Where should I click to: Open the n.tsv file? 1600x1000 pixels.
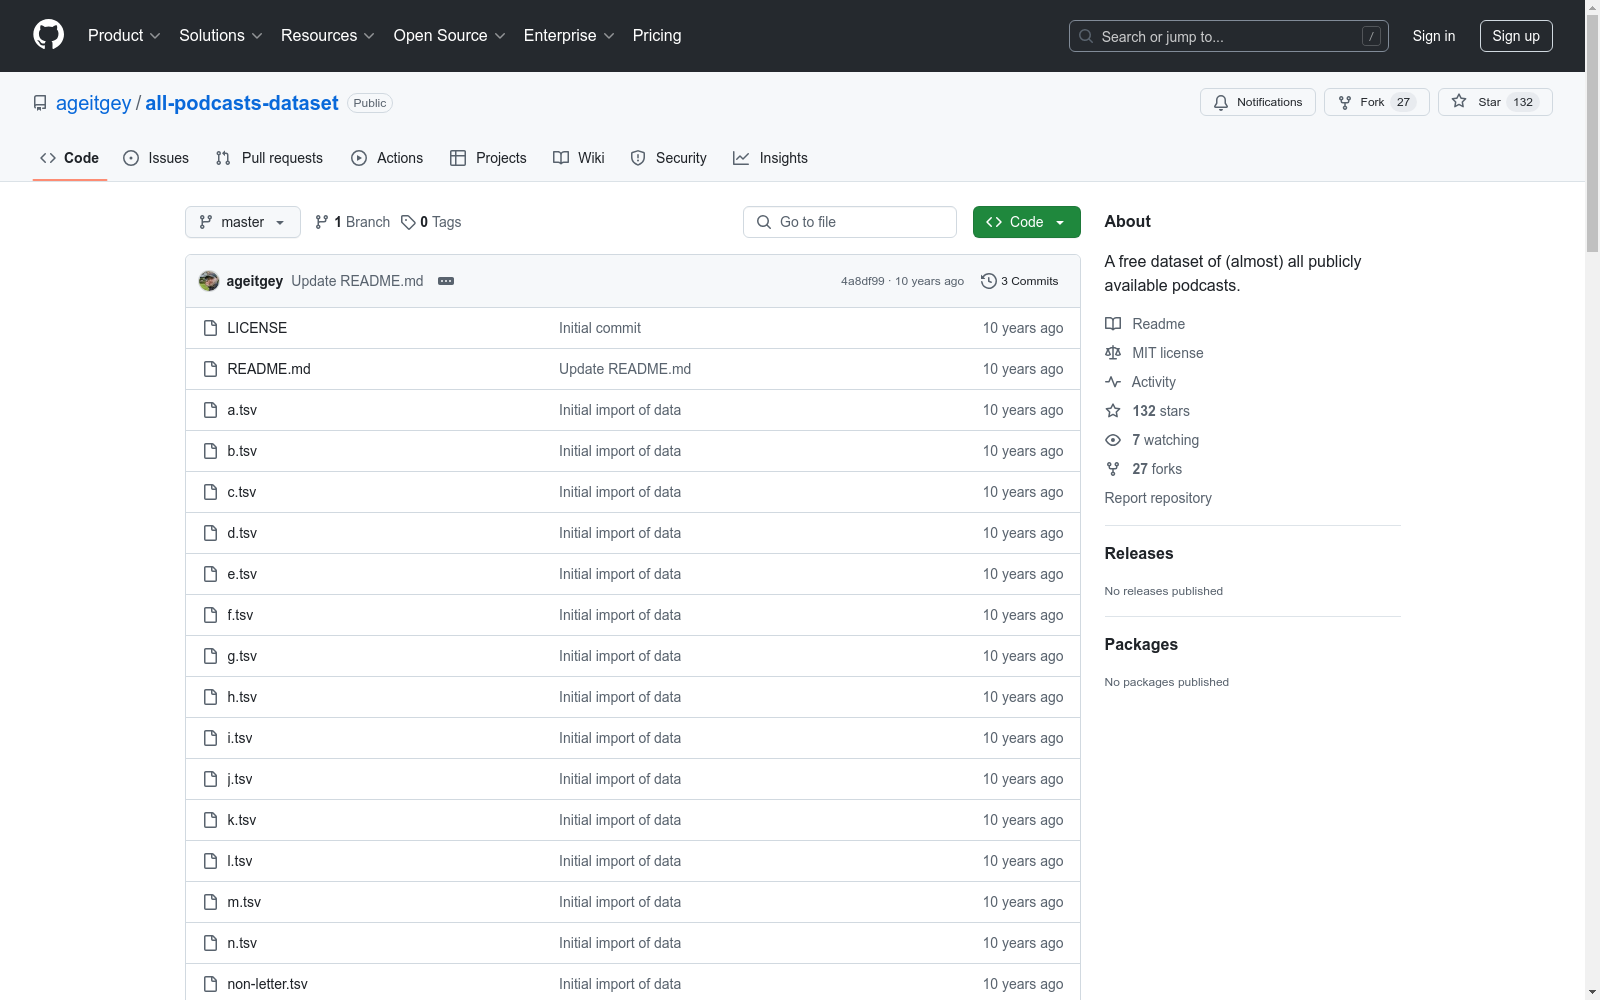242,943
